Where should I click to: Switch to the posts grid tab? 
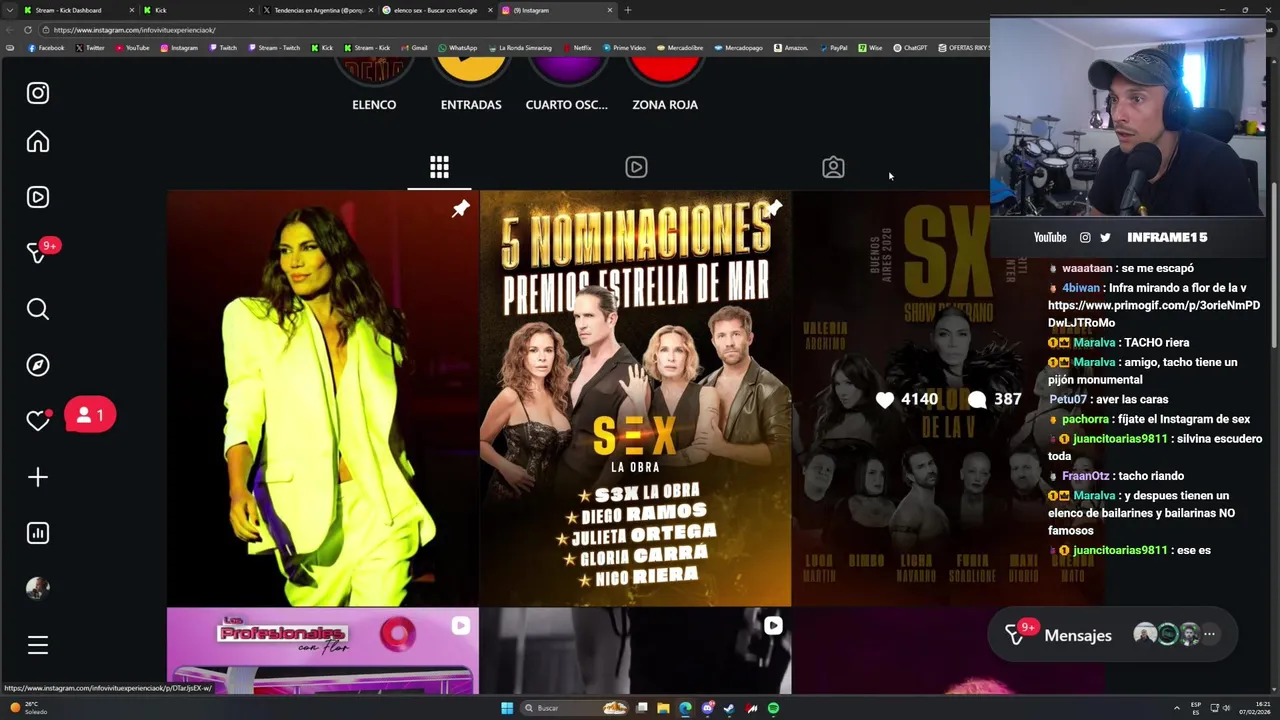439,167
